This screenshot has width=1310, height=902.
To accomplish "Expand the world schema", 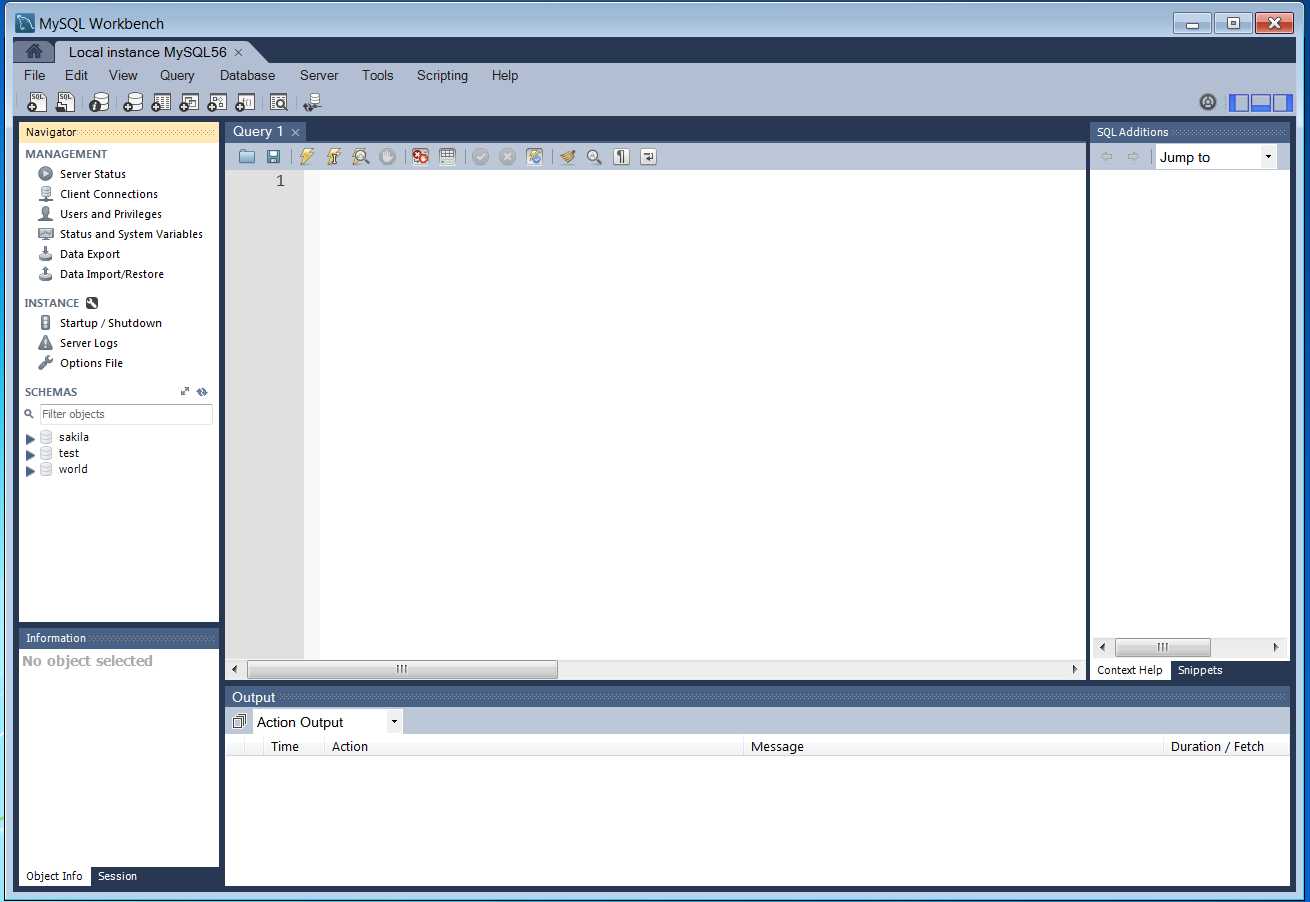I will [x=30, y=470].
